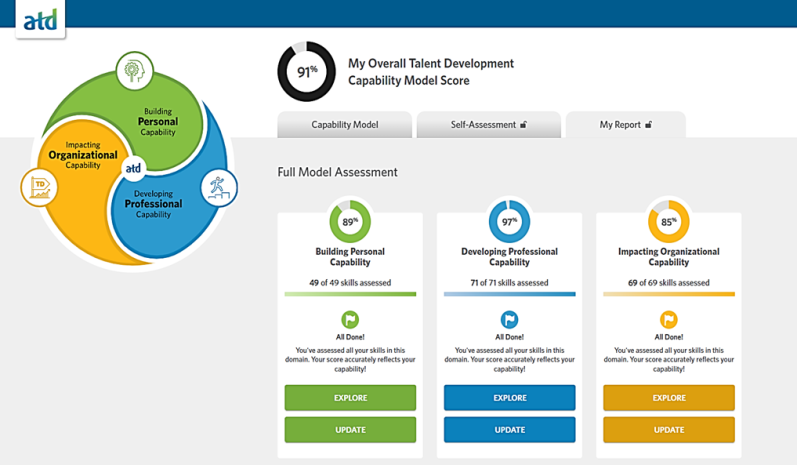
Task: Click the 91% overall score donut
Action: [x=306, y=71]
